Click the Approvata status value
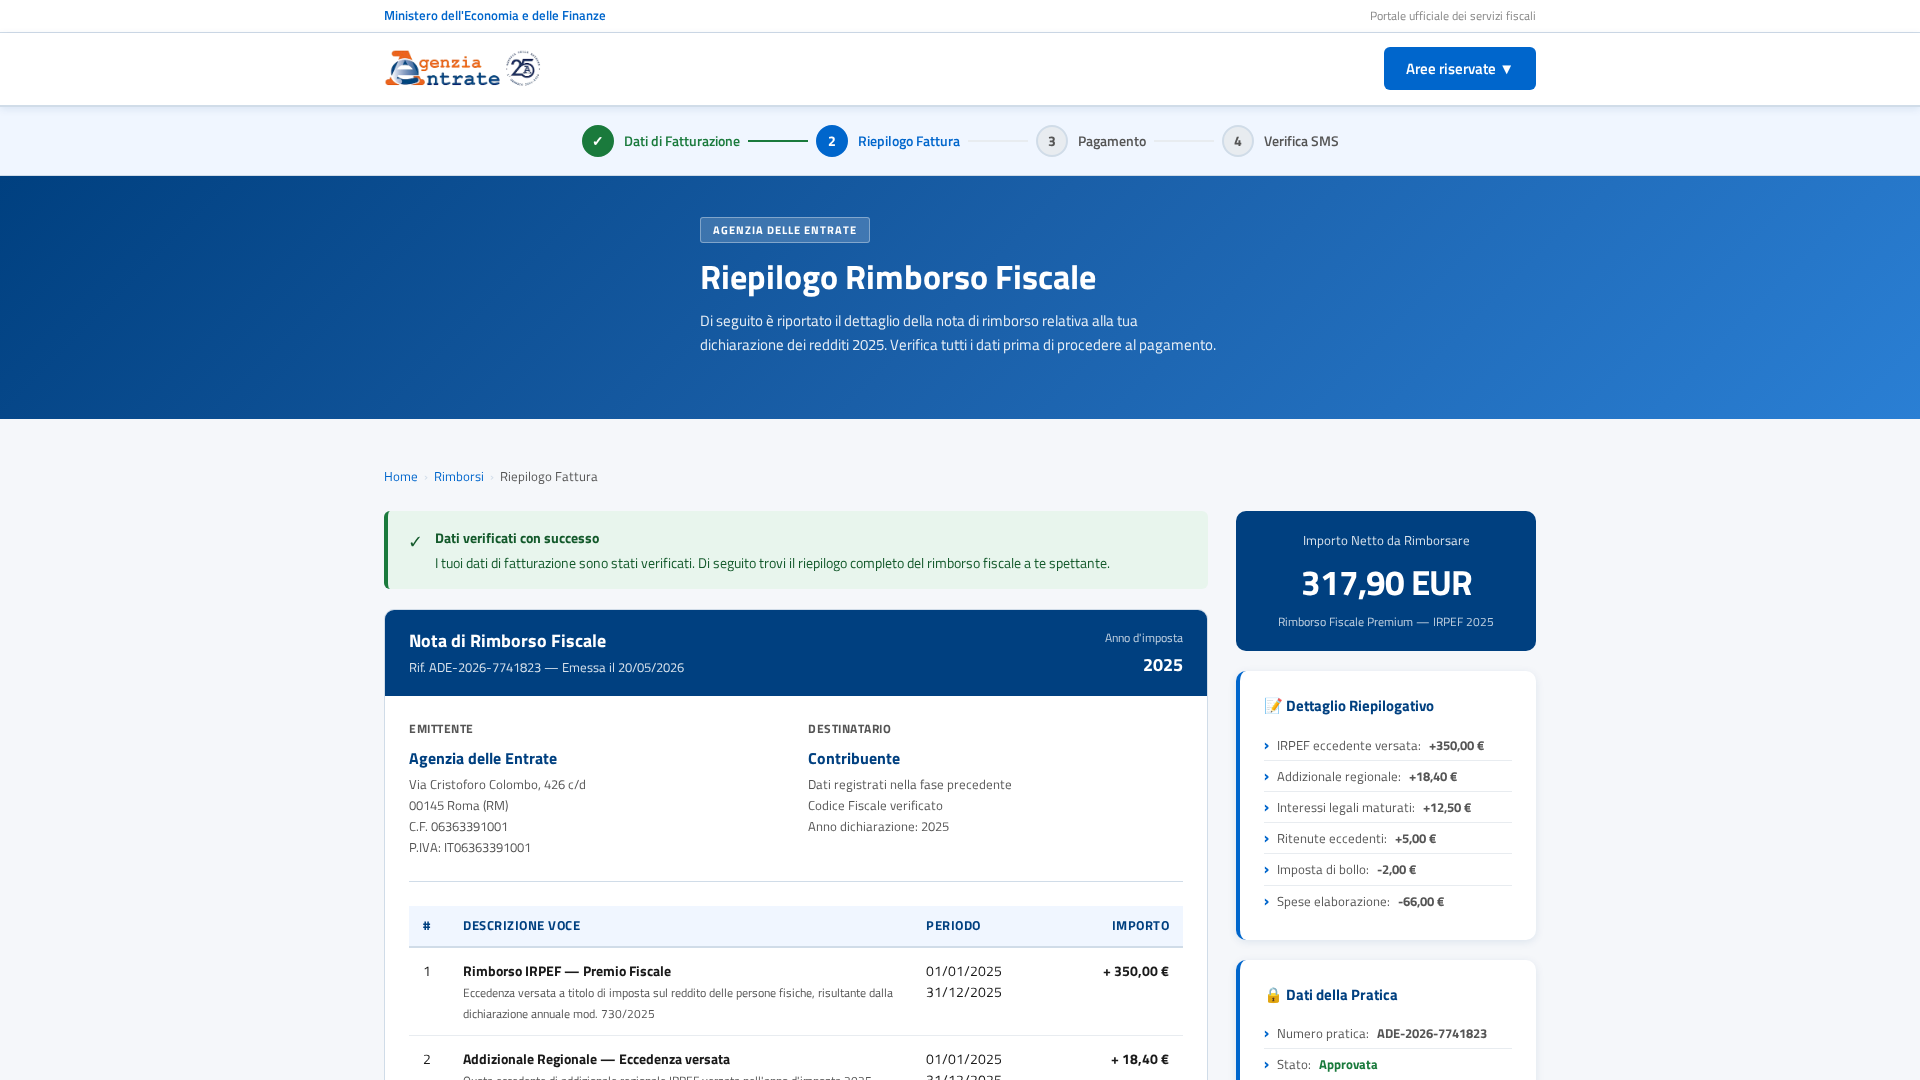 pos(1348,1065)
